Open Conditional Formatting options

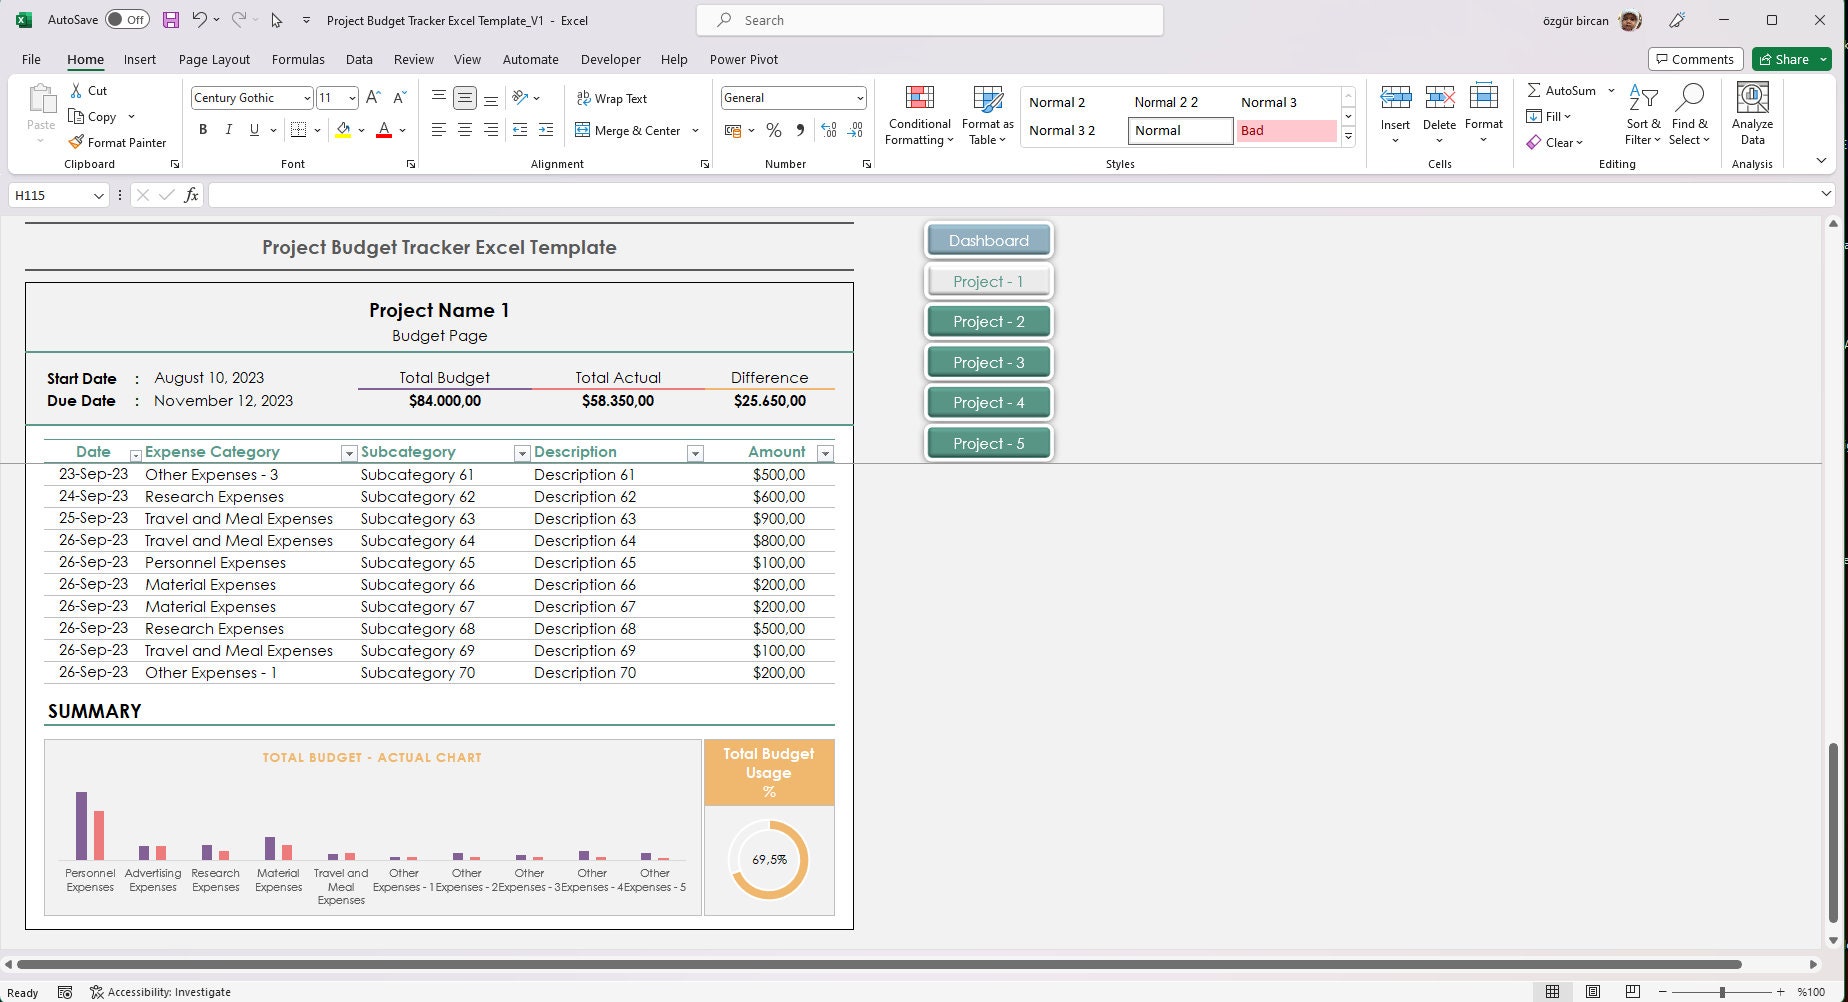pos(918,115)
